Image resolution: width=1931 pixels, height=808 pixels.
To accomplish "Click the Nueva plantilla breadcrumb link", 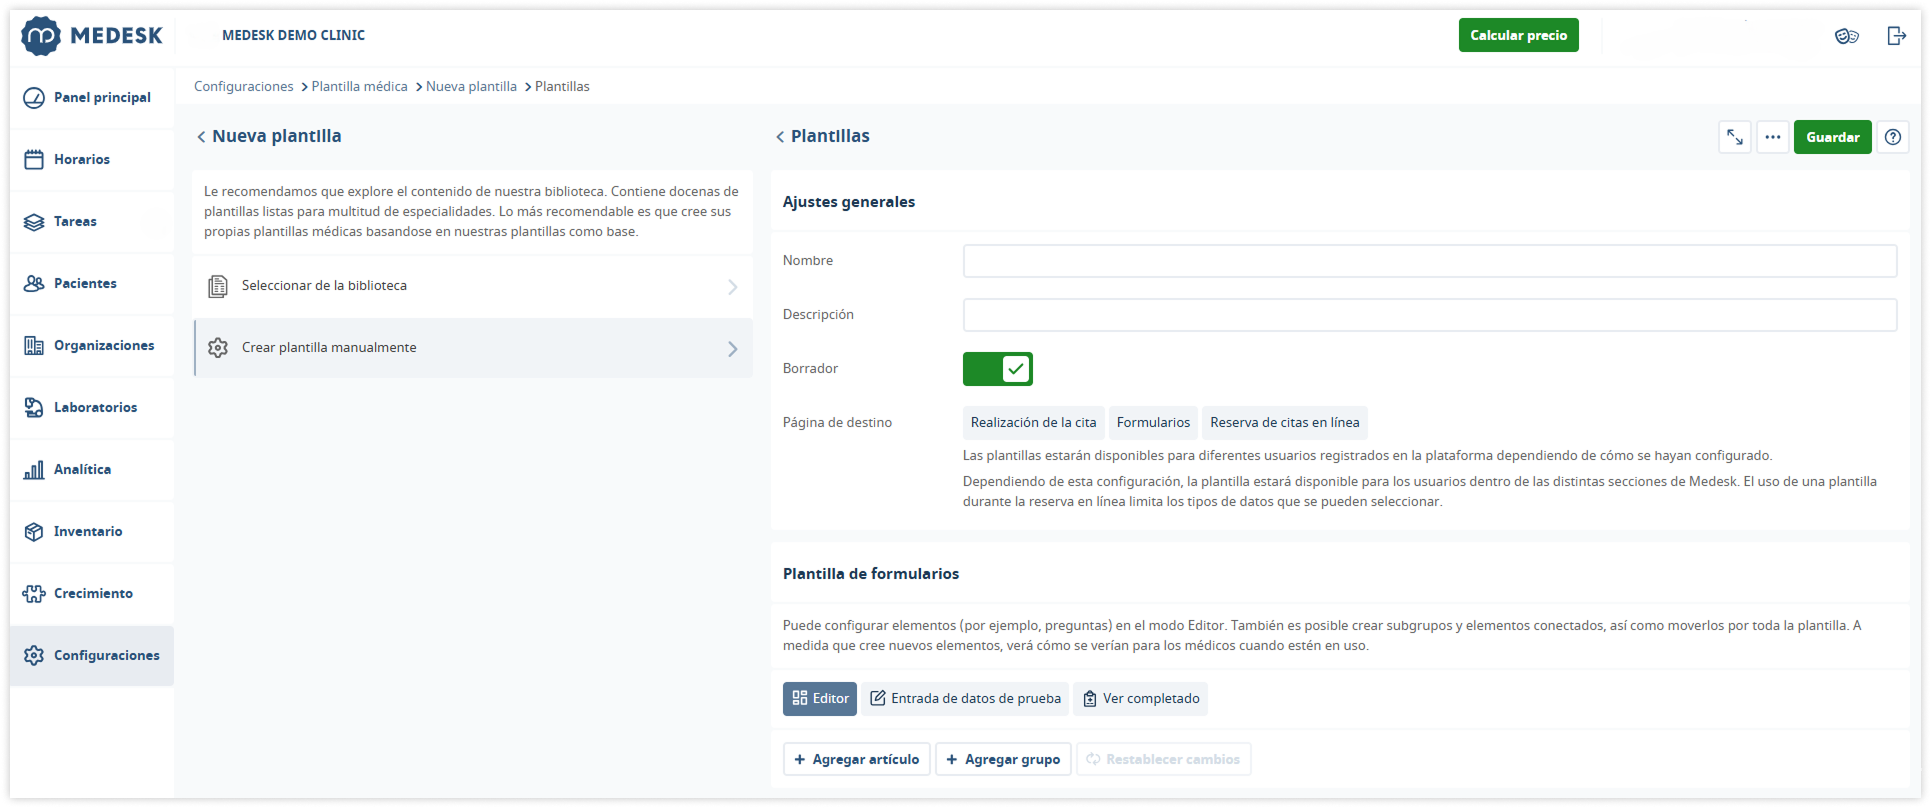I will (x=471, y=86).
